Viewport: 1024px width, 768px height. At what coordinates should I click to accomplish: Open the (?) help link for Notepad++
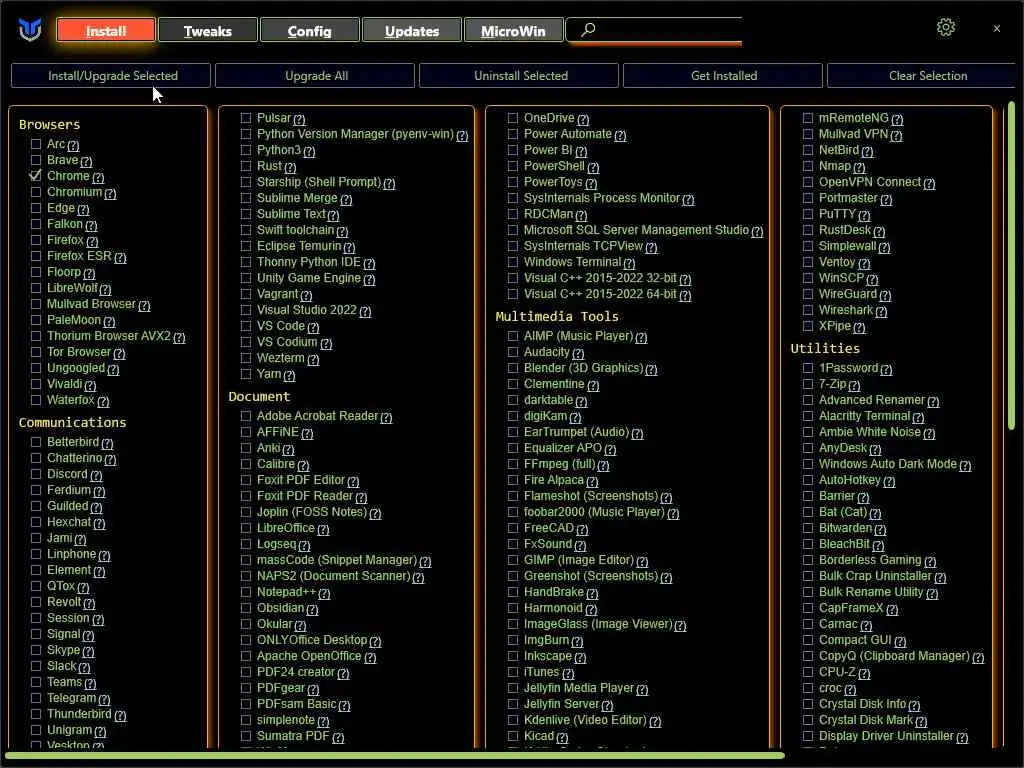point(324,594)
